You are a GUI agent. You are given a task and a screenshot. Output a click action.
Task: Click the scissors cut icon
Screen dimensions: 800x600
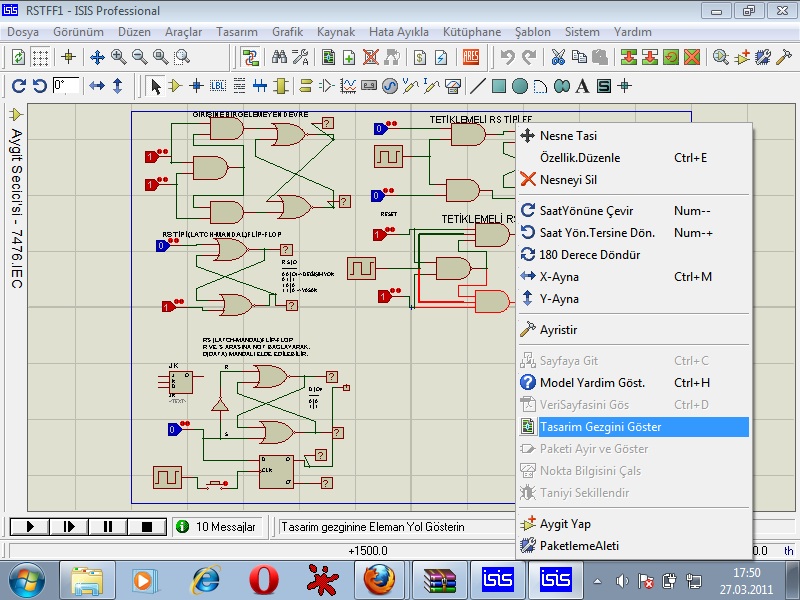point(558,57)
